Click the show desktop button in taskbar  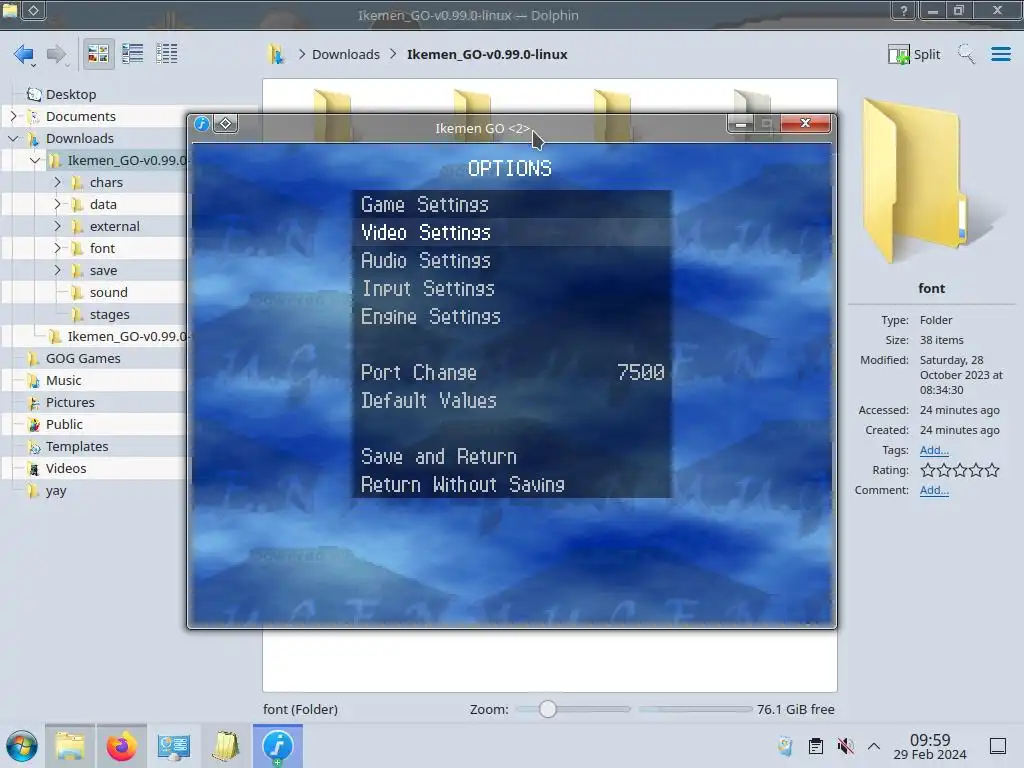coord(998,746)
